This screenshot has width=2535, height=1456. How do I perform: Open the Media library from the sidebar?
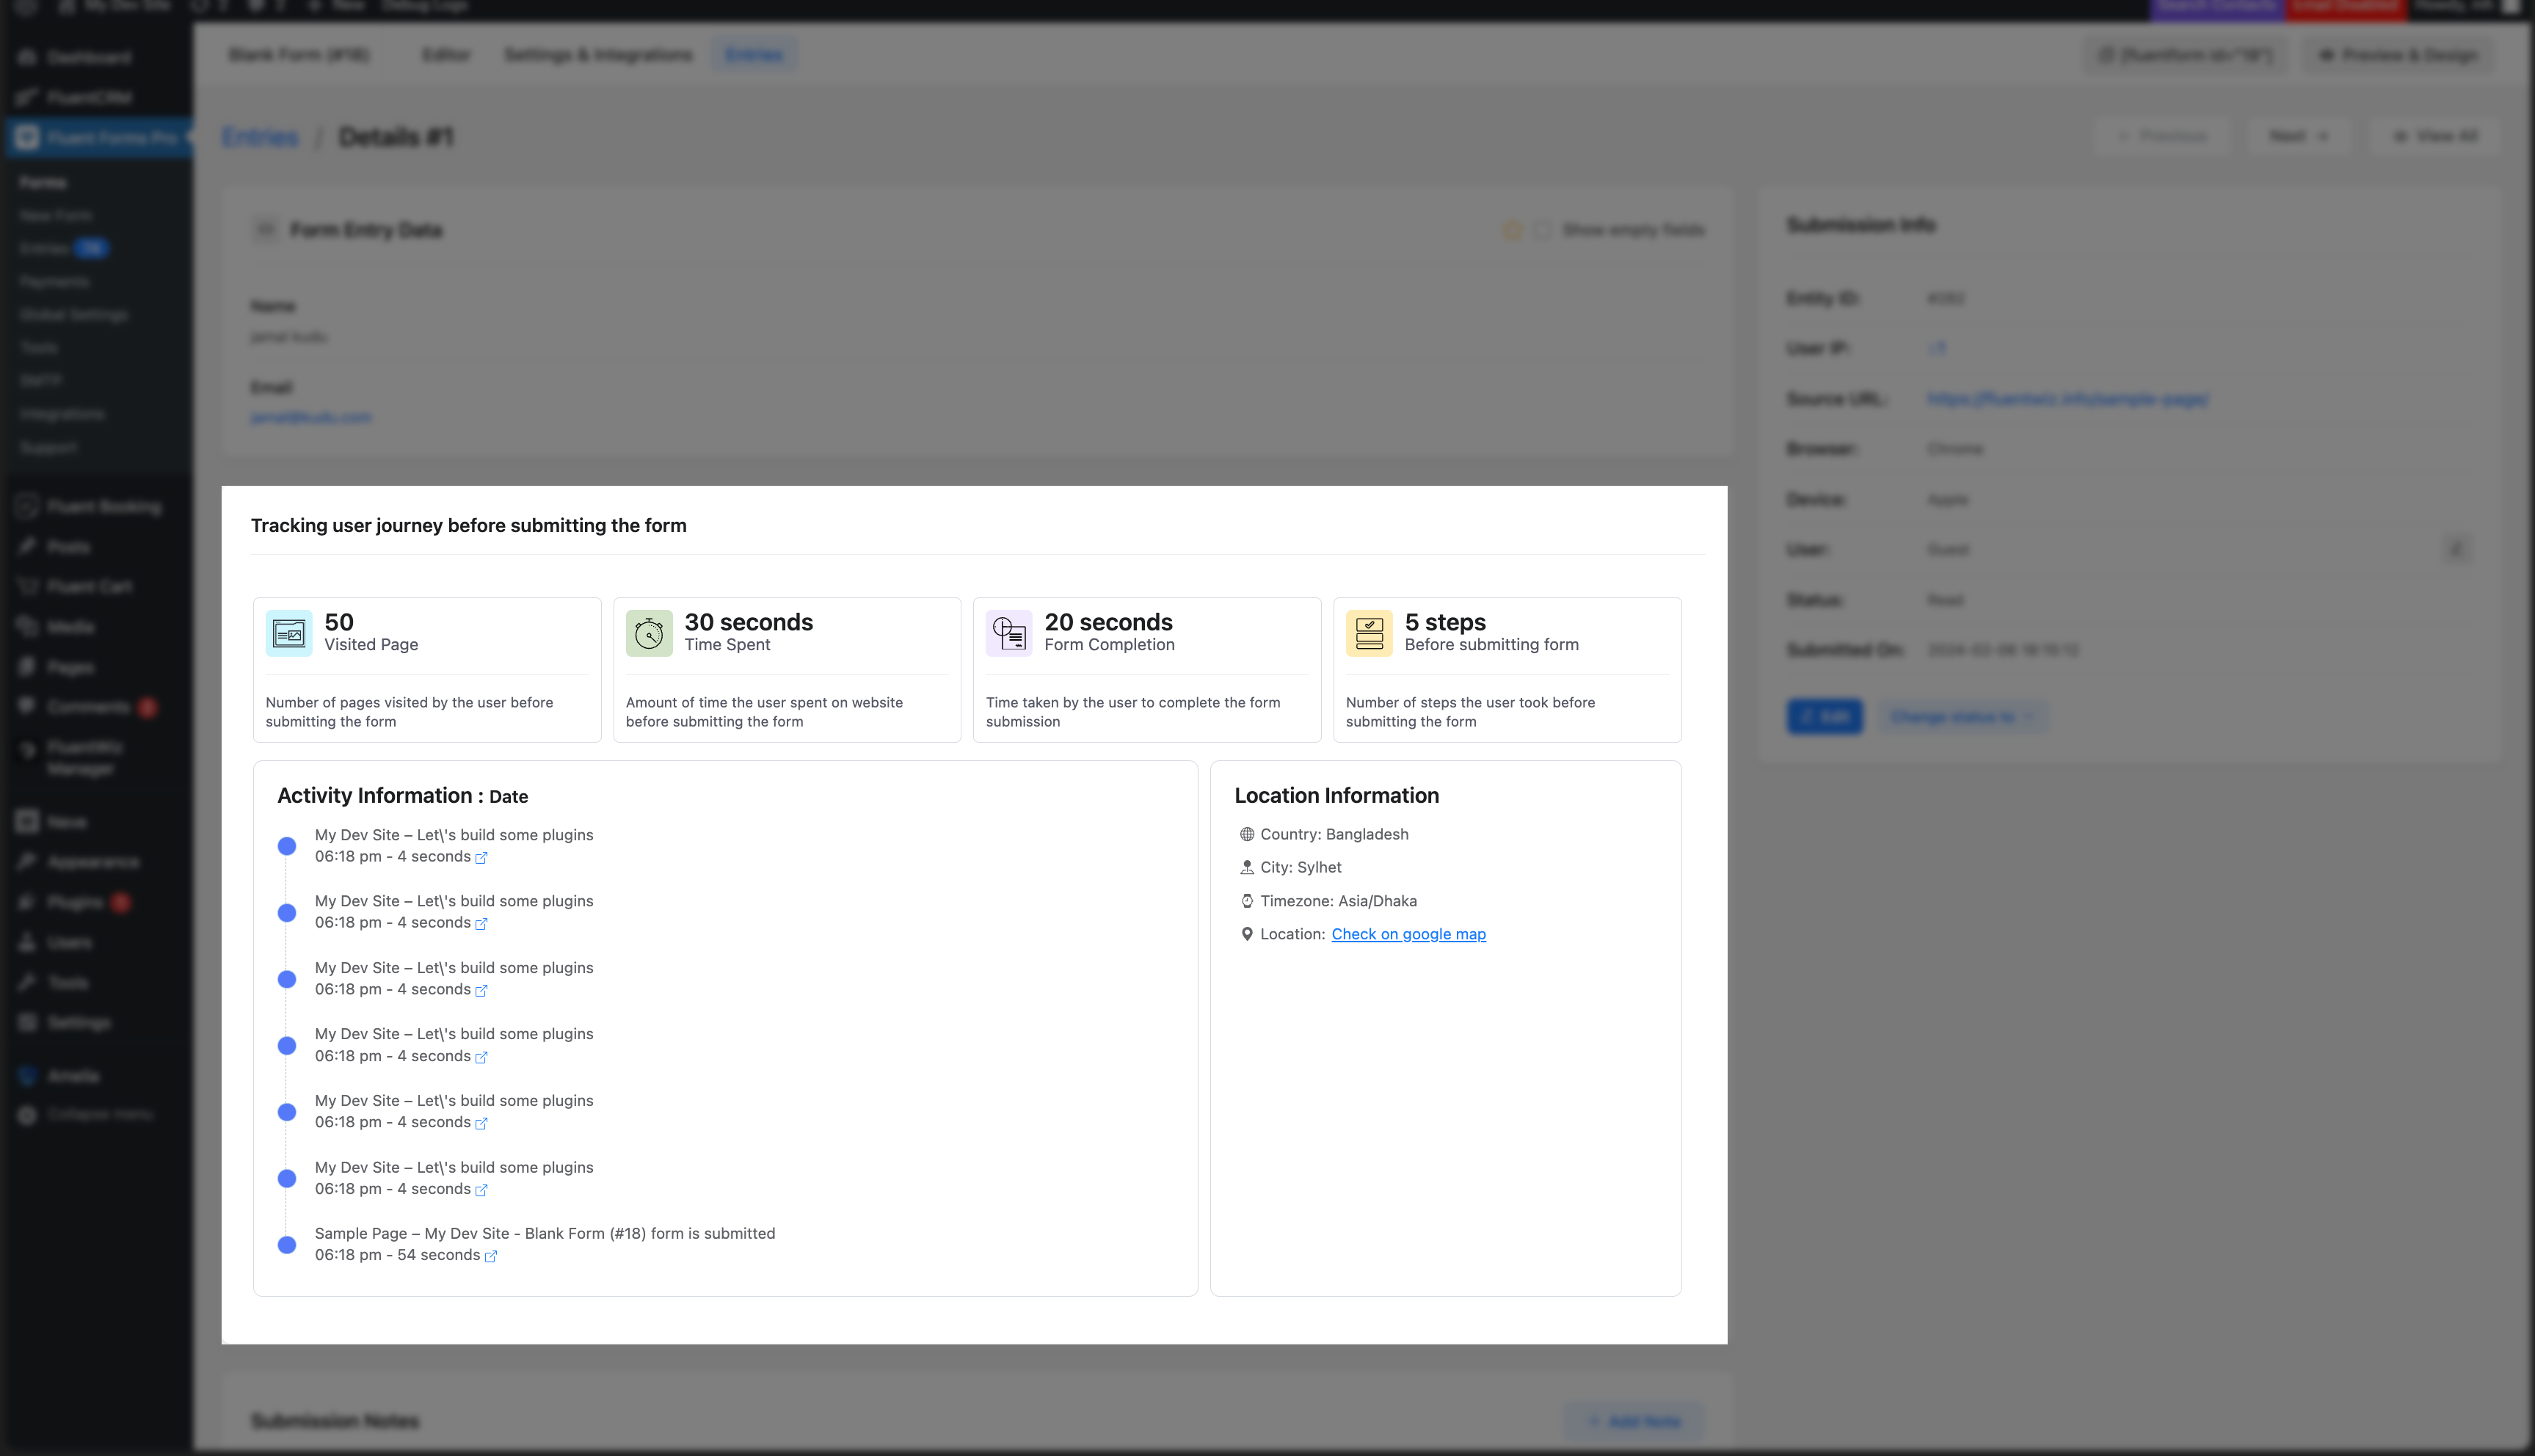click(x=70, y=626)
